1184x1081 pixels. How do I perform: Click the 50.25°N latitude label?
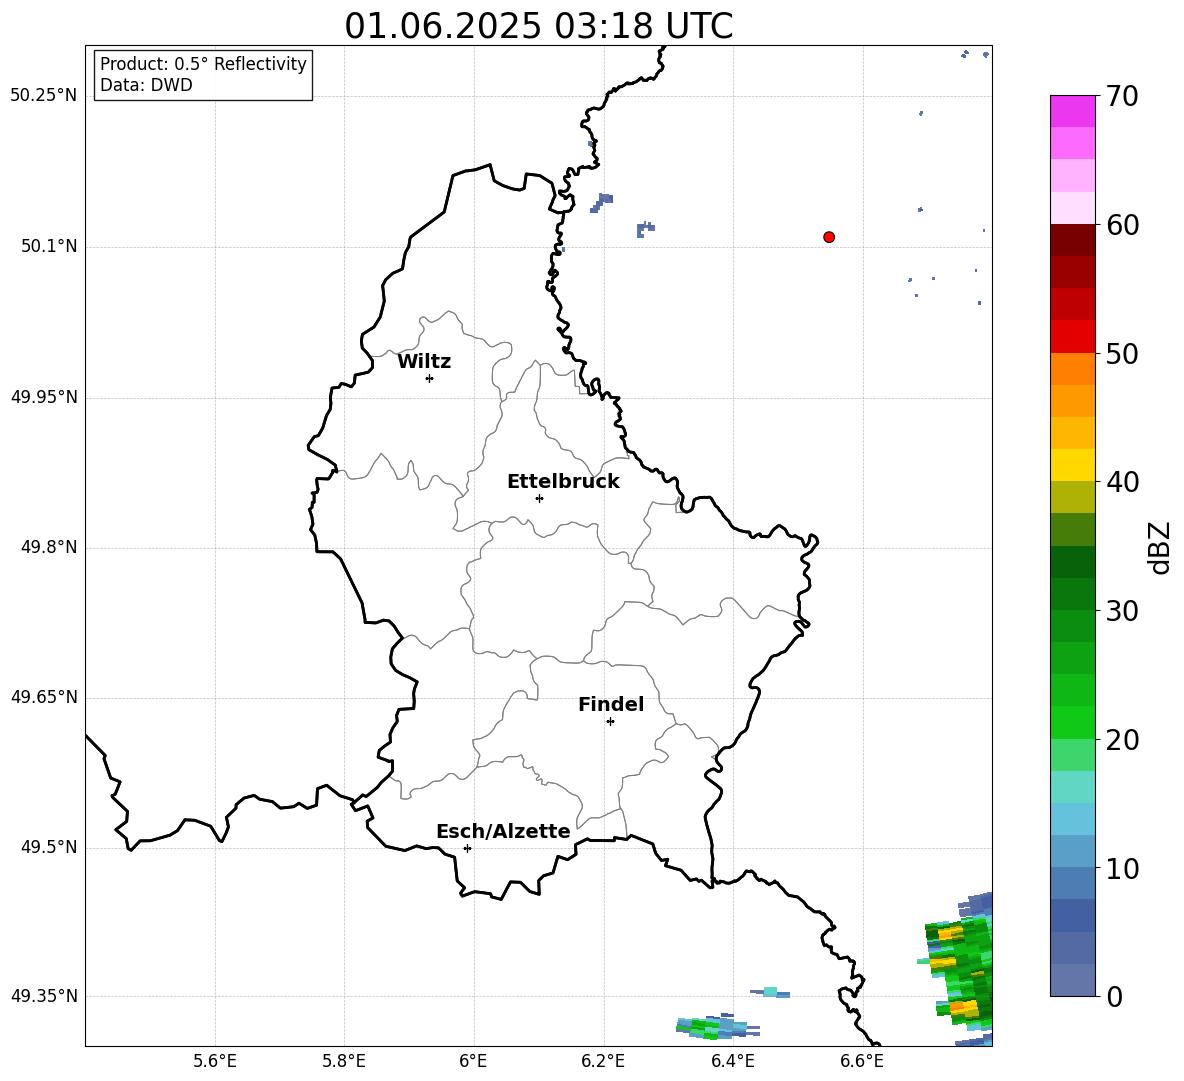[44, 96]
